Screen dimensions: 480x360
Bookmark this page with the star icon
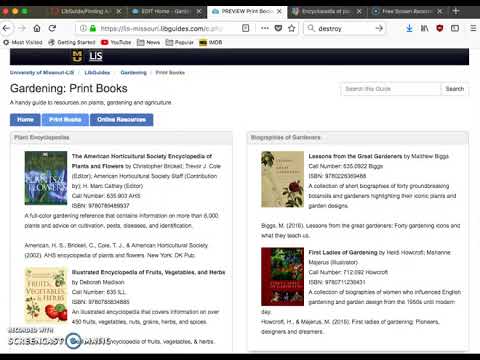tap(292, 28)
